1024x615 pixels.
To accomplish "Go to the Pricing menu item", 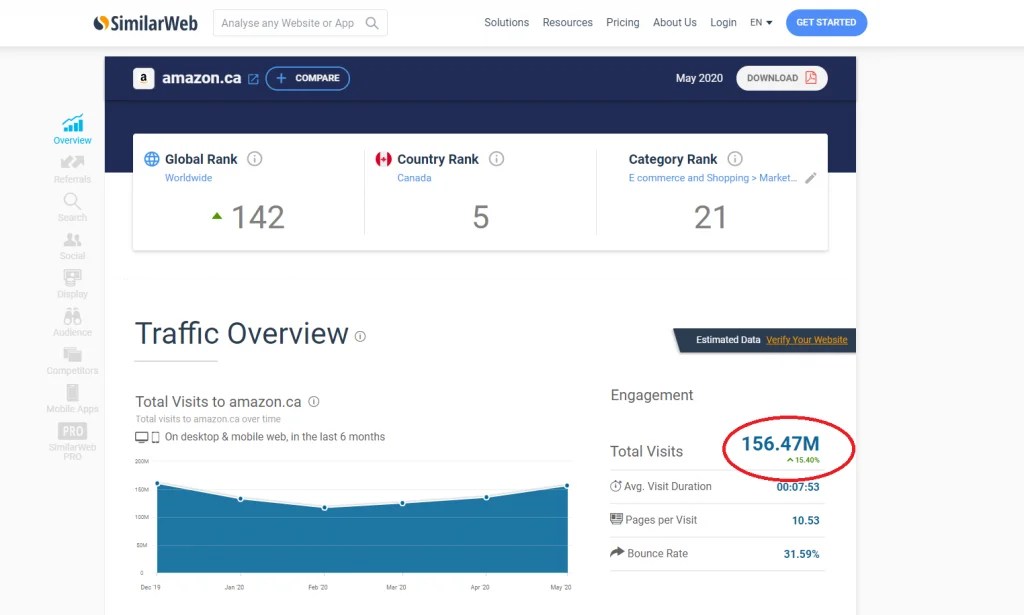I will (622, 22).
